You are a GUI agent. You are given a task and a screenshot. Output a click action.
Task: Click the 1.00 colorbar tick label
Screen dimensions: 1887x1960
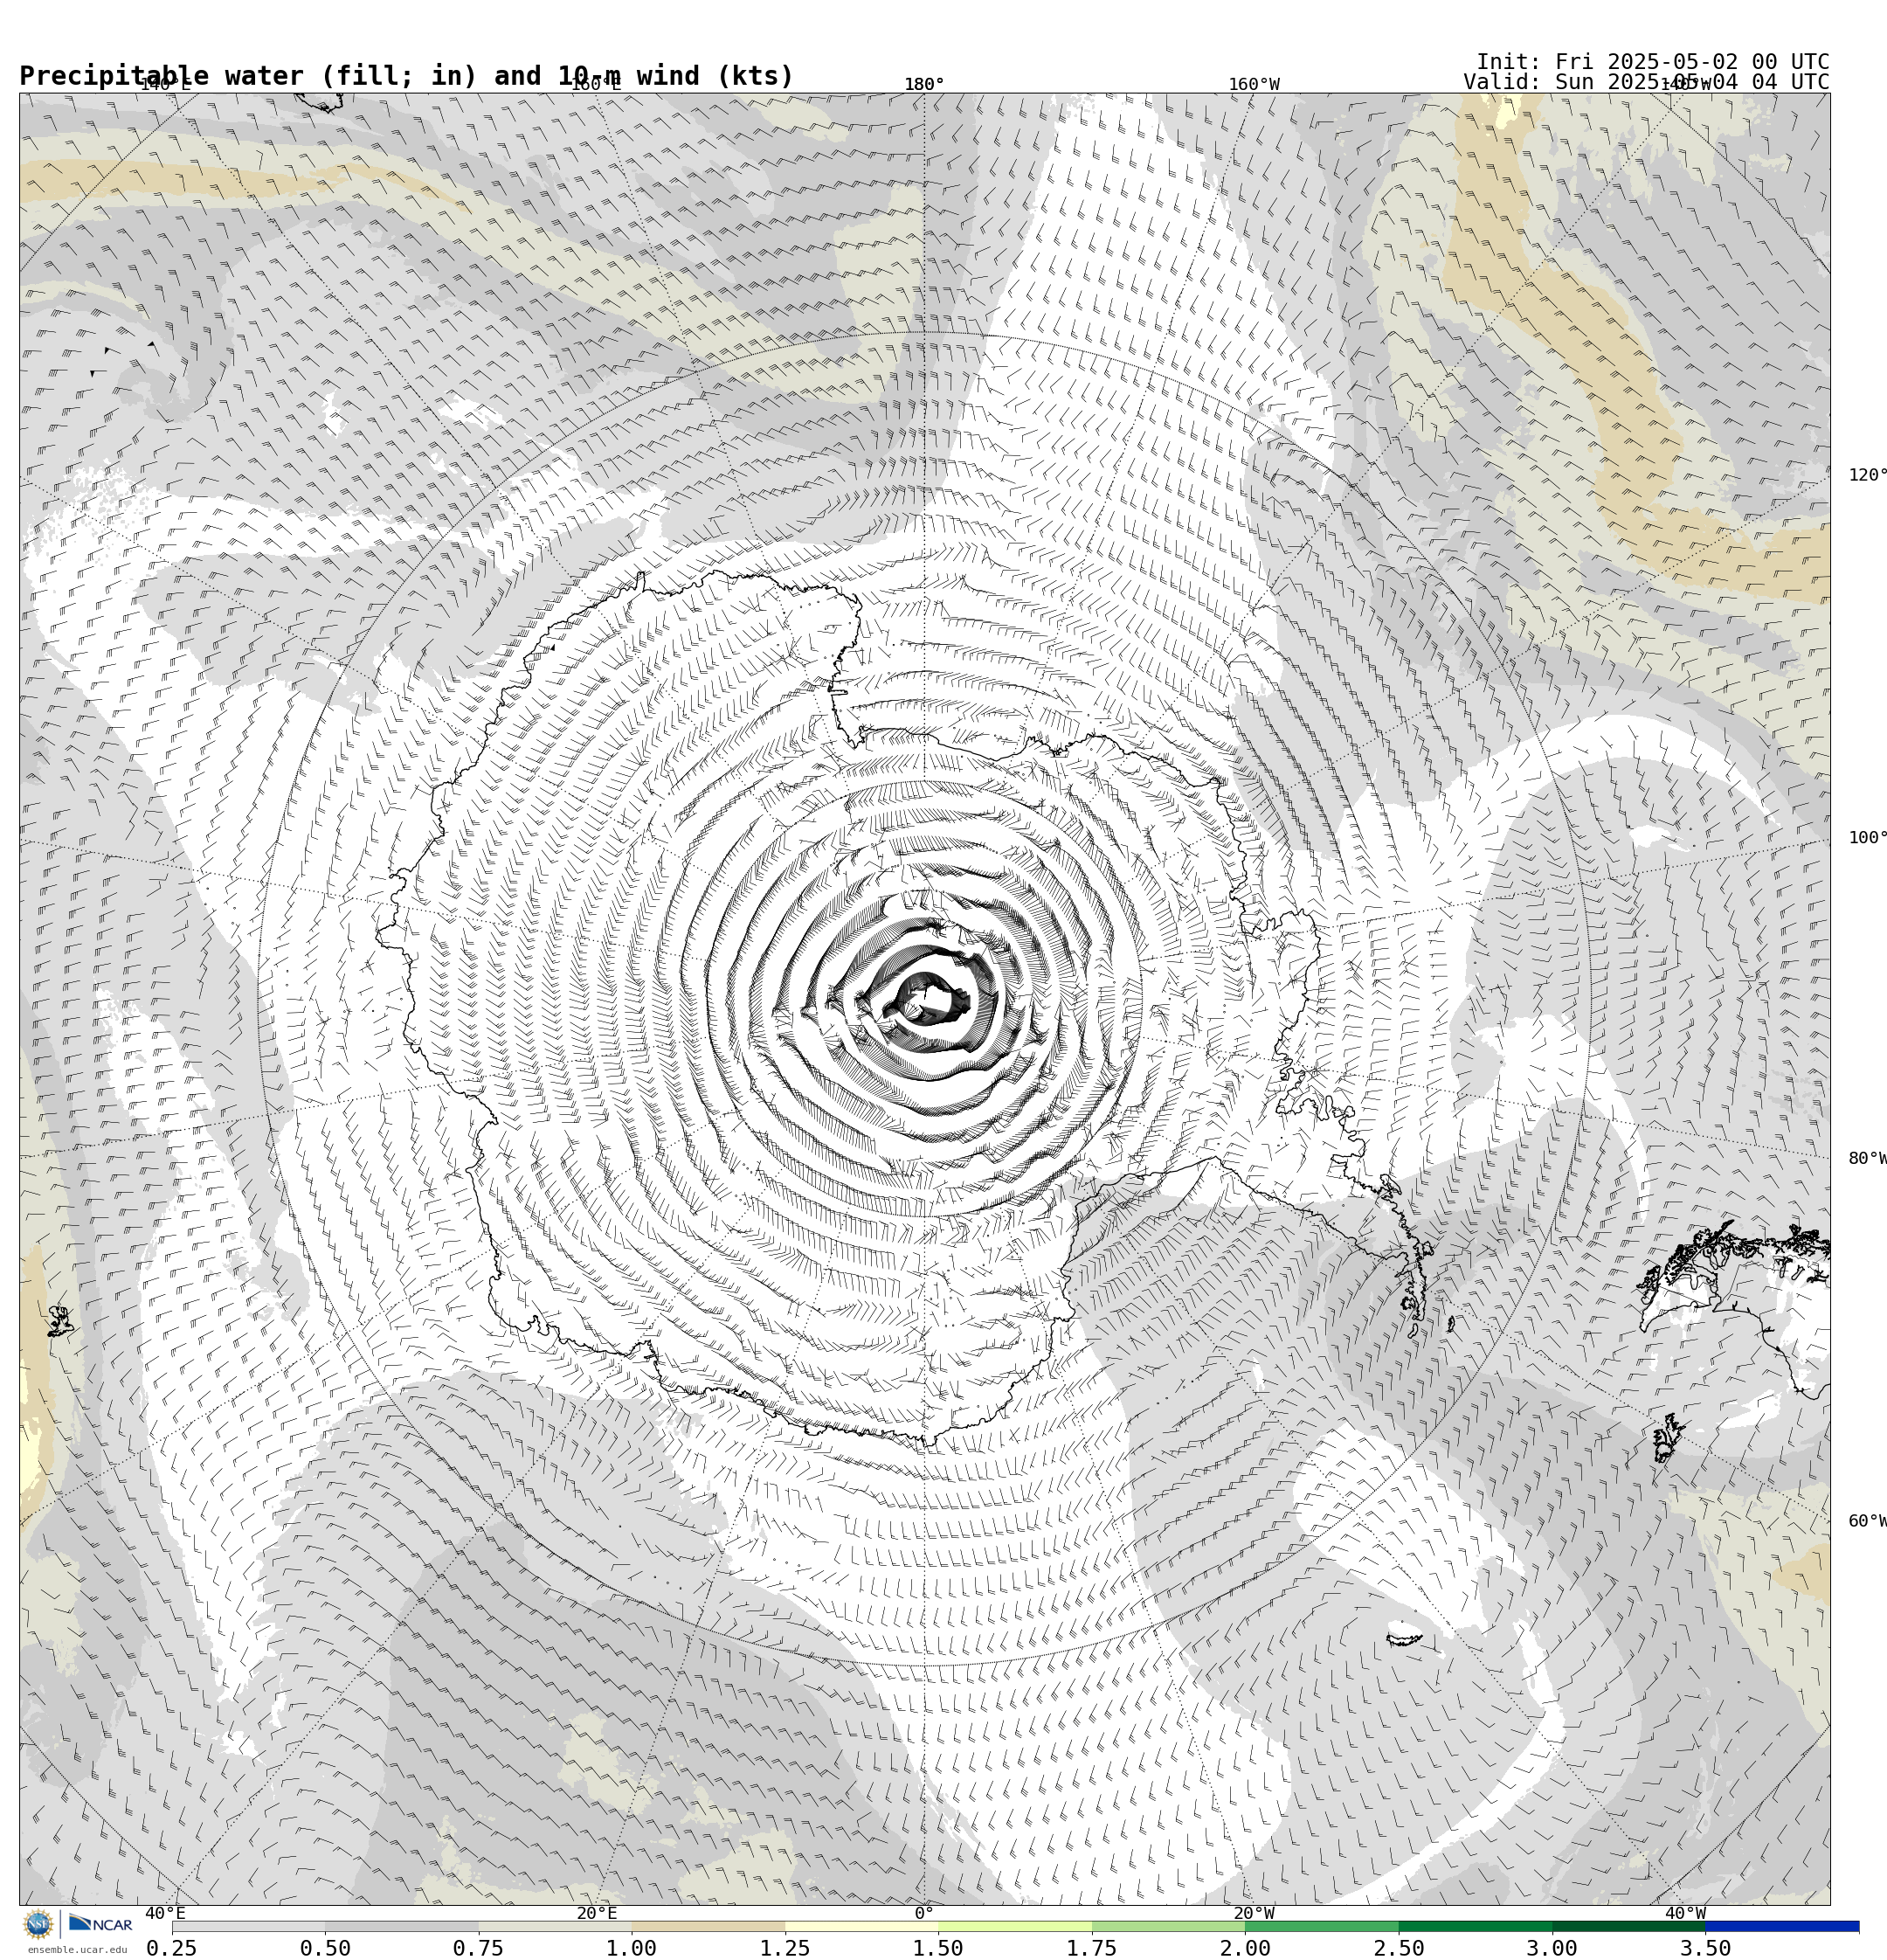pyautogui.click(x=632, y=1949)
